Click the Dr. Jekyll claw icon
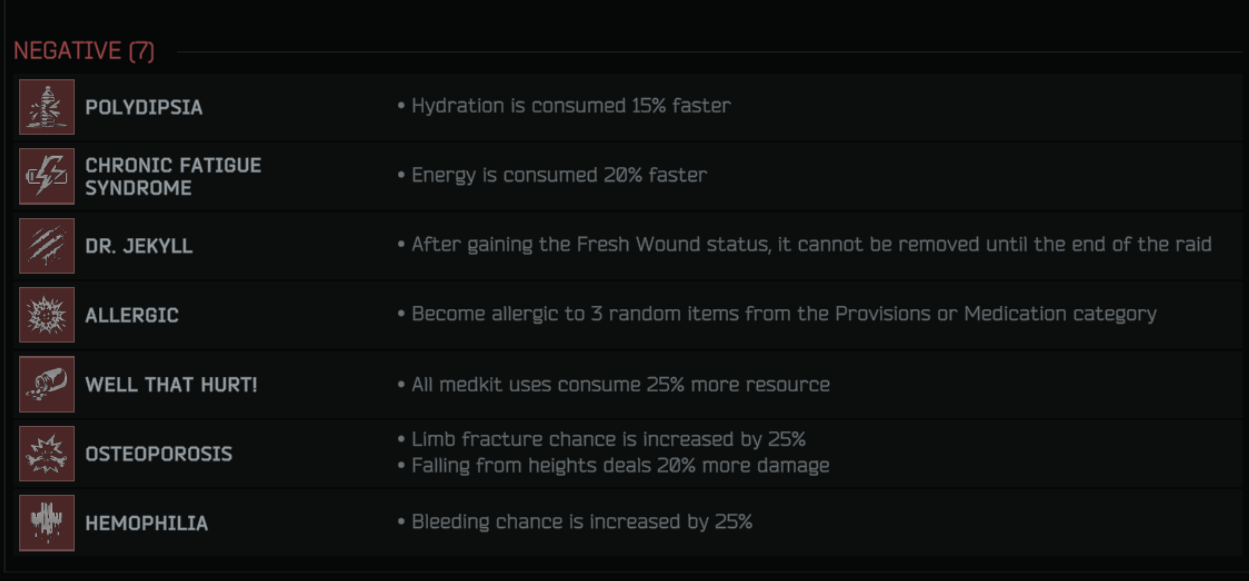Viewport: 1249px width, 581px height. click(x=47, y=245)
